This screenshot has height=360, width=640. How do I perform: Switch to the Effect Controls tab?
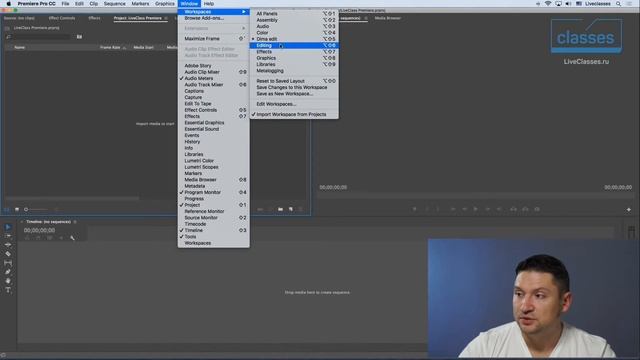pos(62,18)
